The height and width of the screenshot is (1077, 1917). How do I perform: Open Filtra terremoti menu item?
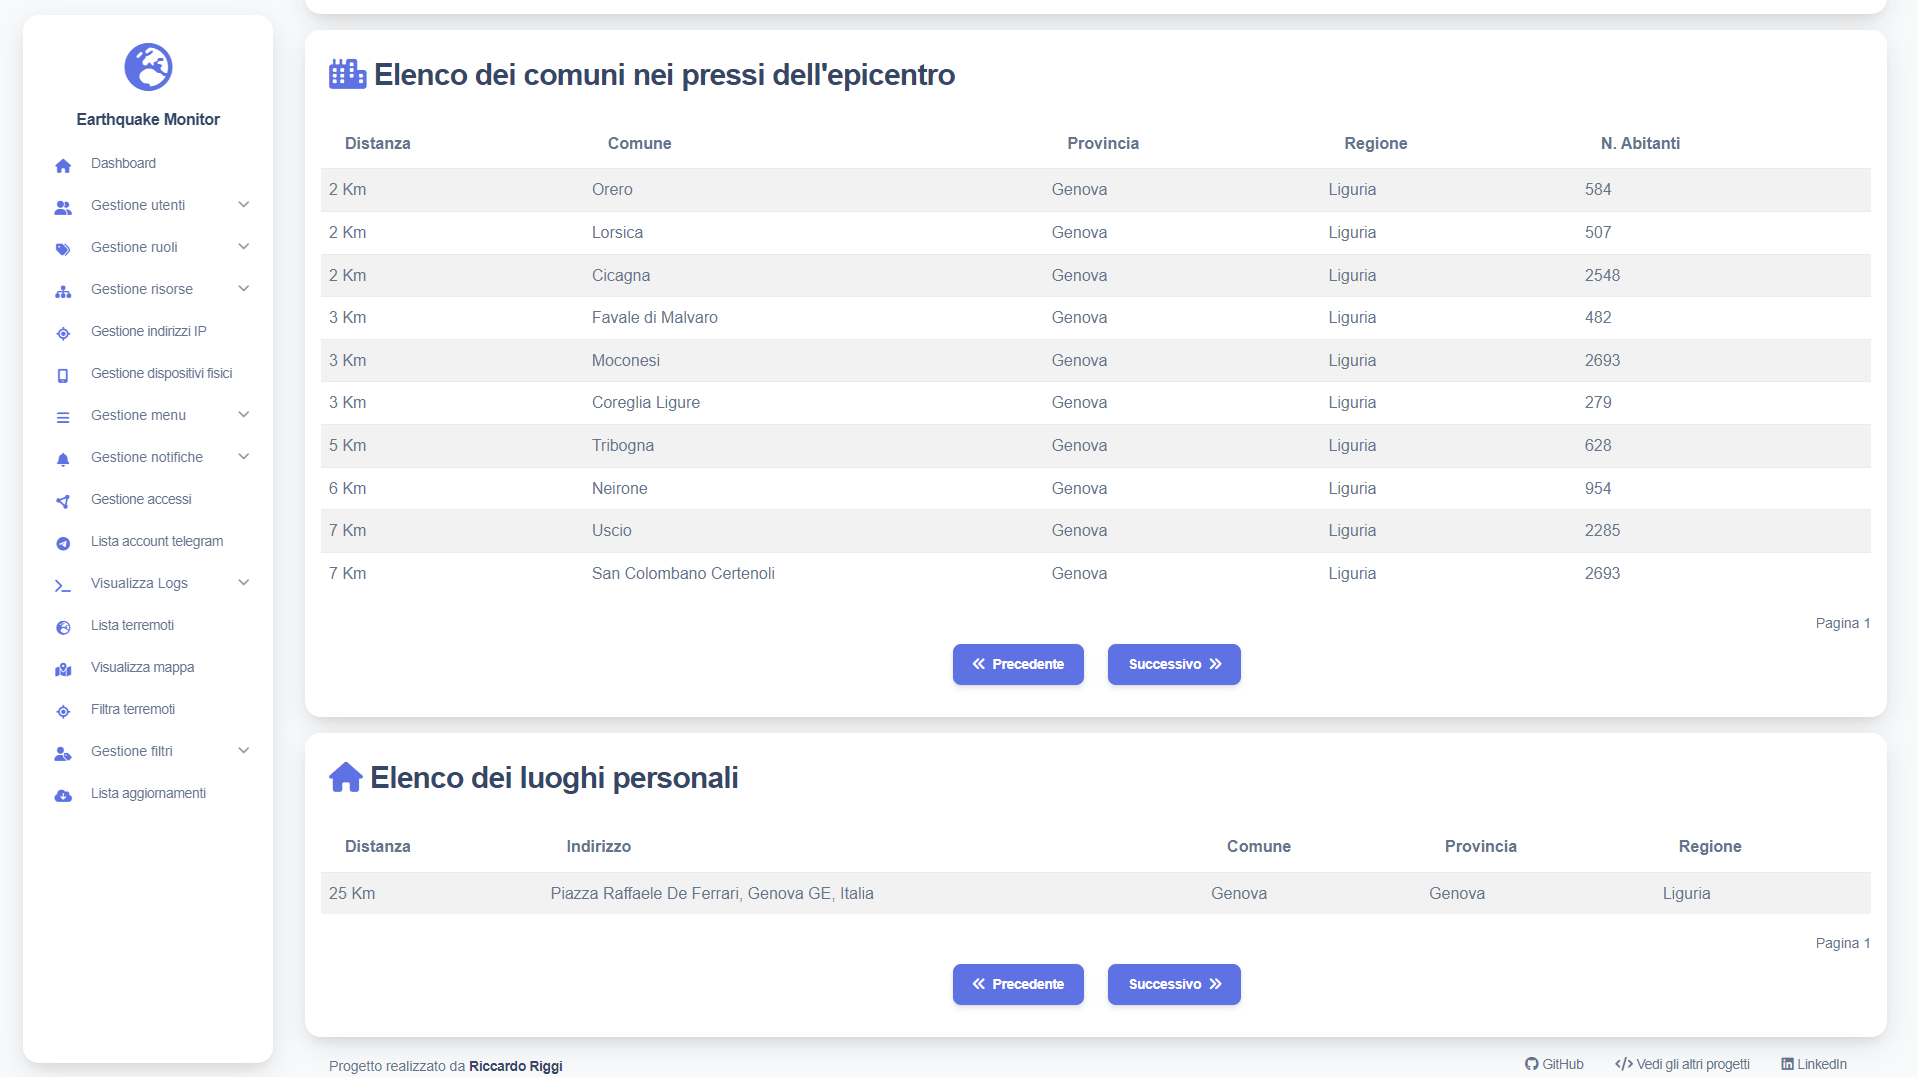(133, 709)
